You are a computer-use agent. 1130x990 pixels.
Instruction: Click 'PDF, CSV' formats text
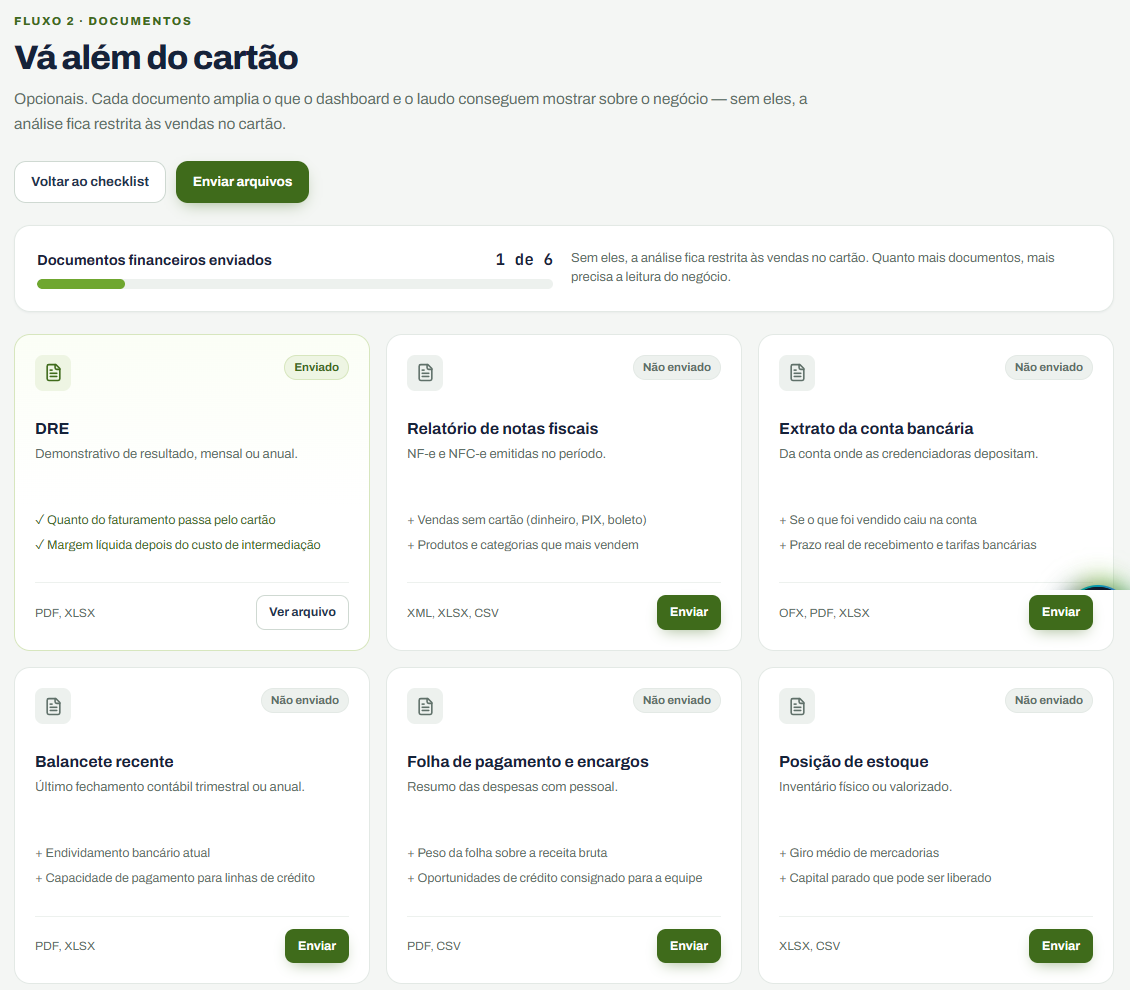pos(433,946)
